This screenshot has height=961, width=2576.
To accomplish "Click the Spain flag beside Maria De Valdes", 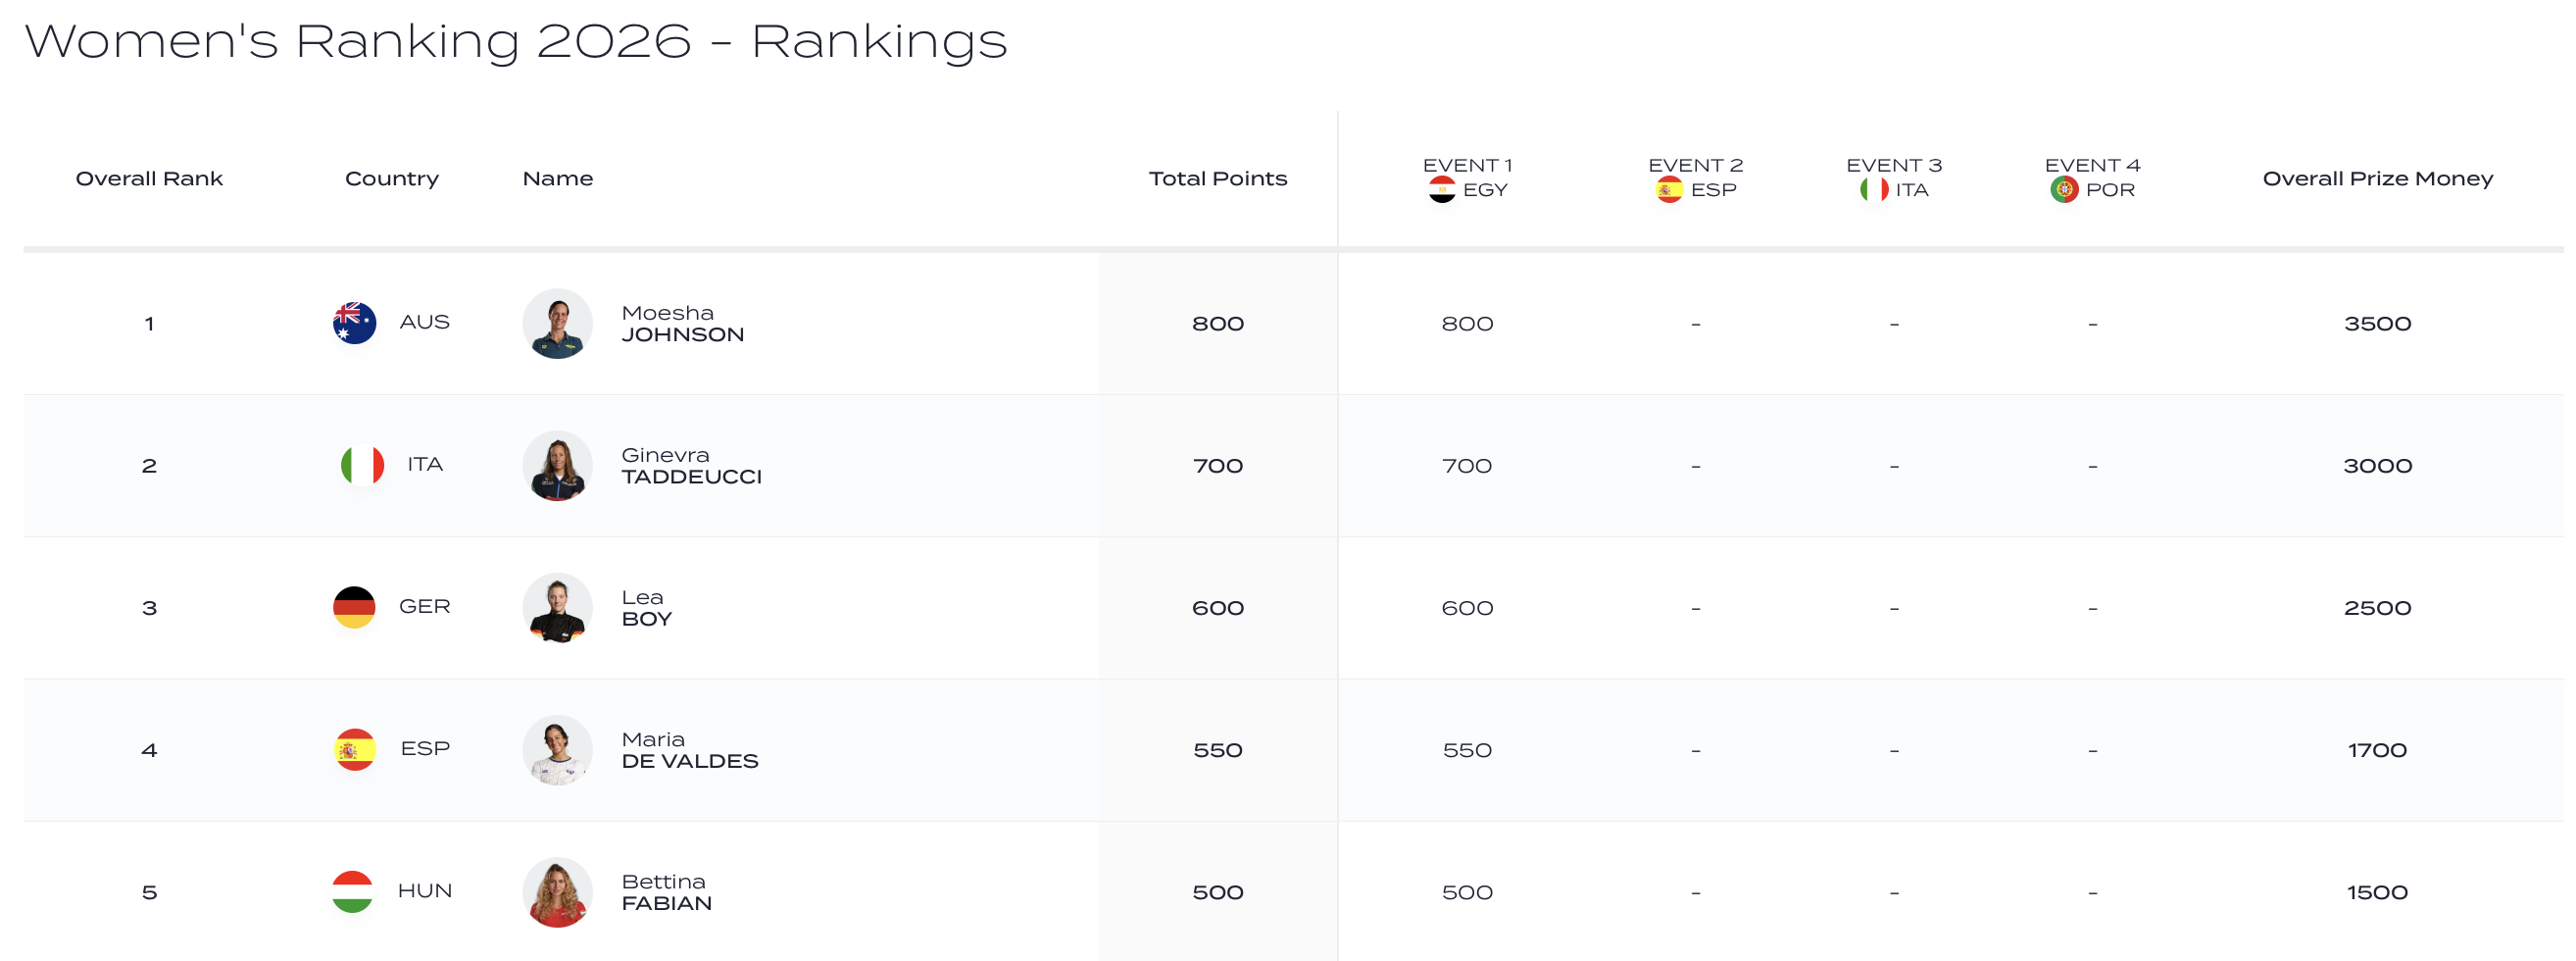I will click(x=354, y=749).
